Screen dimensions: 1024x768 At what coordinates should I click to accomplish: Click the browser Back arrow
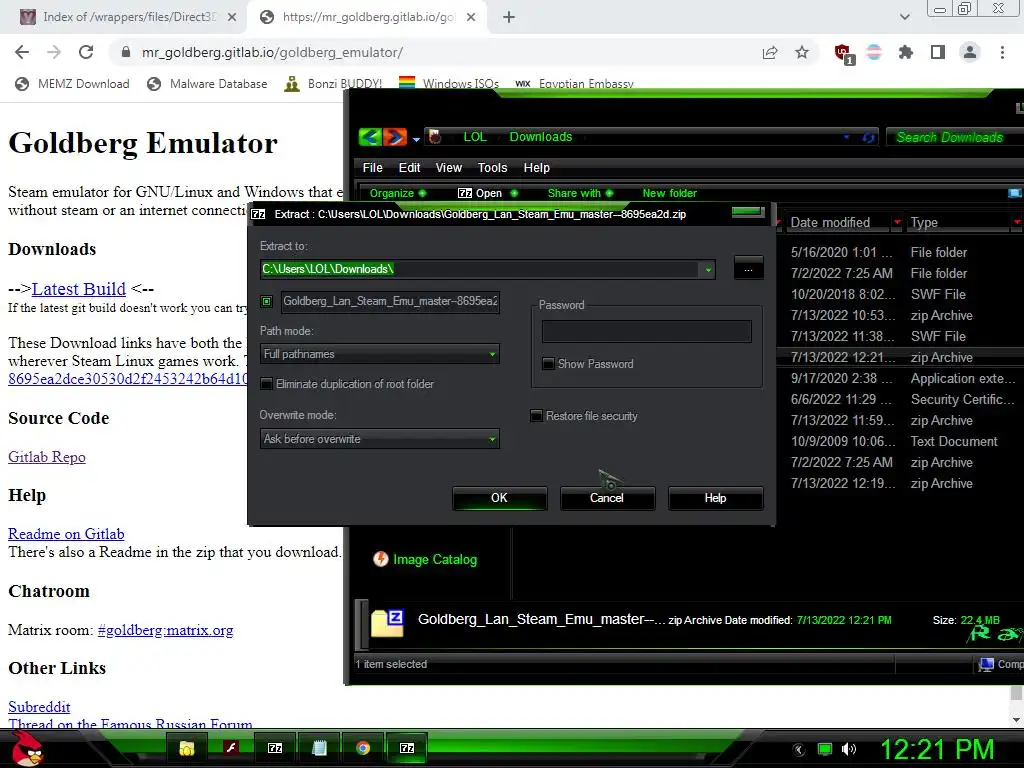[22, 52]
